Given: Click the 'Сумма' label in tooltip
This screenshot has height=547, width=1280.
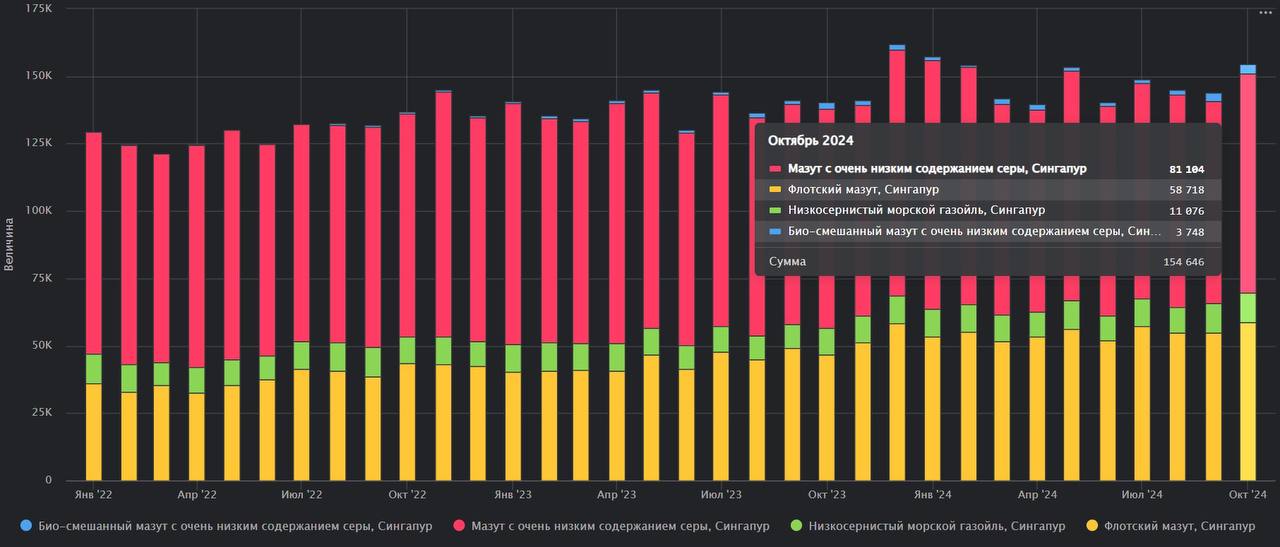Looking at the screenshot, I should 787,262.
